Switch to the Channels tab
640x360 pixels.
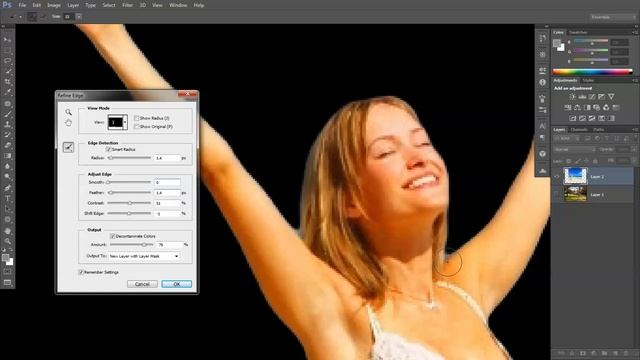(579, 129)
